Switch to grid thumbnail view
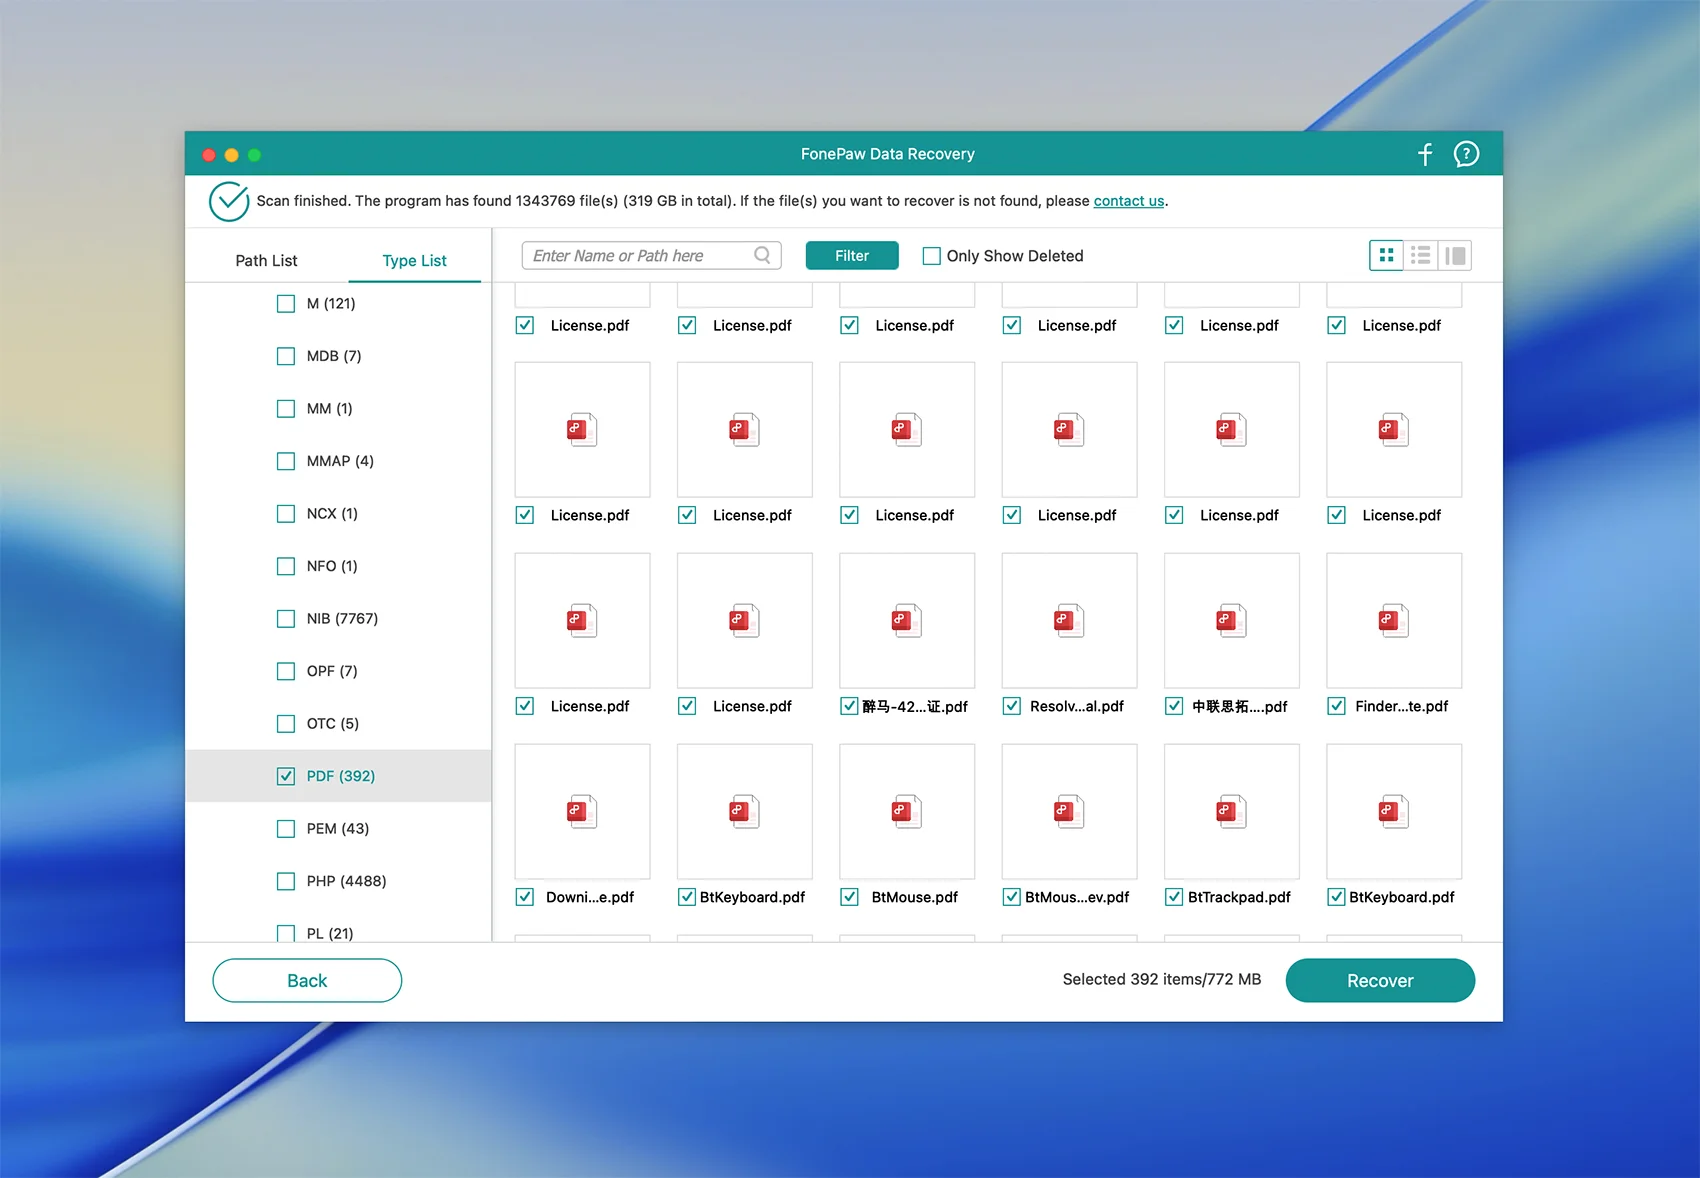This screenshot has height=1178, width=1700. click(x=1386, y=256)
